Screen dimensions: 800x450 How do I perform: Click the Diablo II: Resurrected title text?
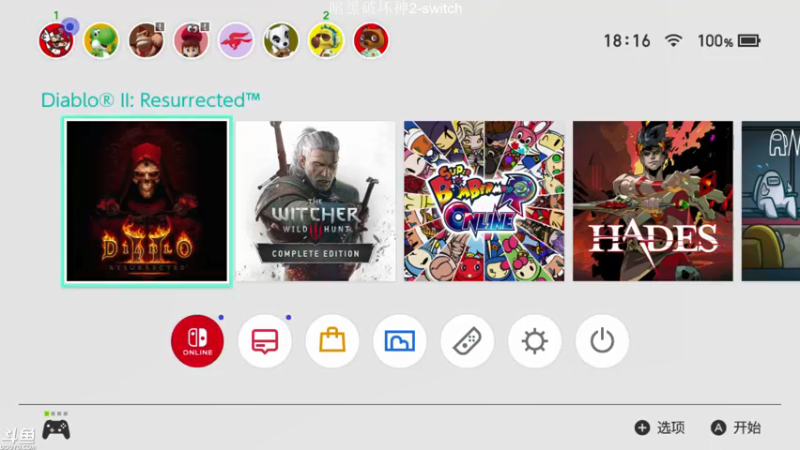[151, 100]
